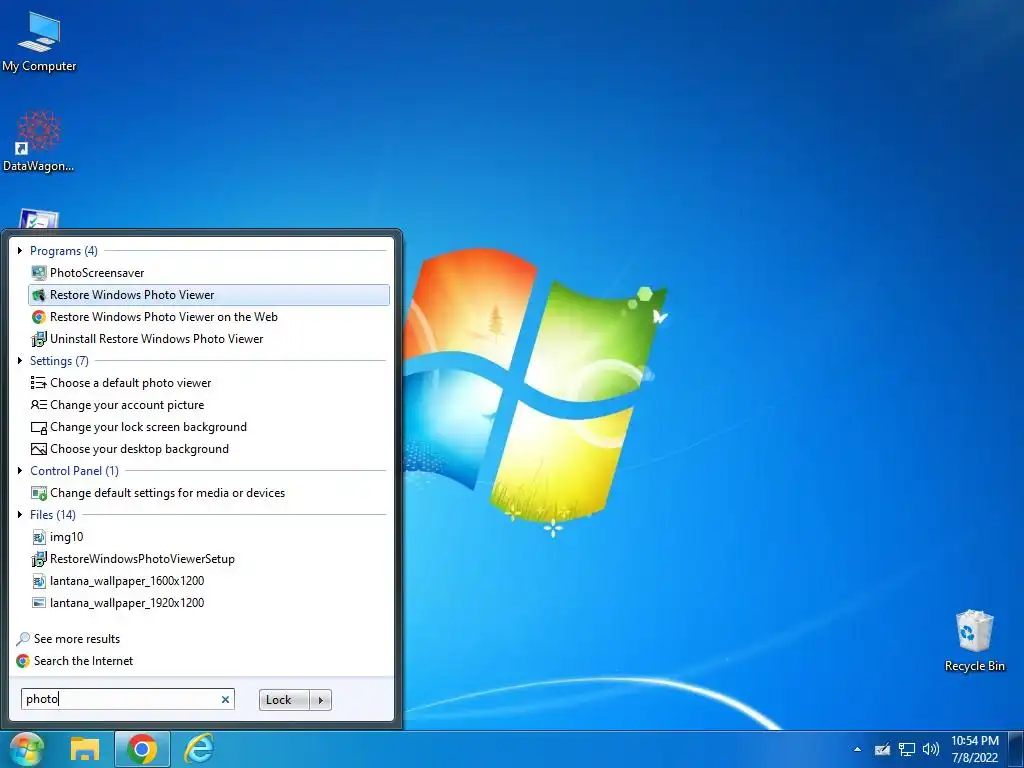Image resolution: width=1024 pixels, height=768 pixels.
Task: Click Chrome icon beside 'Photo Viewer on the Web'
Action: click(x=39, y=317)
